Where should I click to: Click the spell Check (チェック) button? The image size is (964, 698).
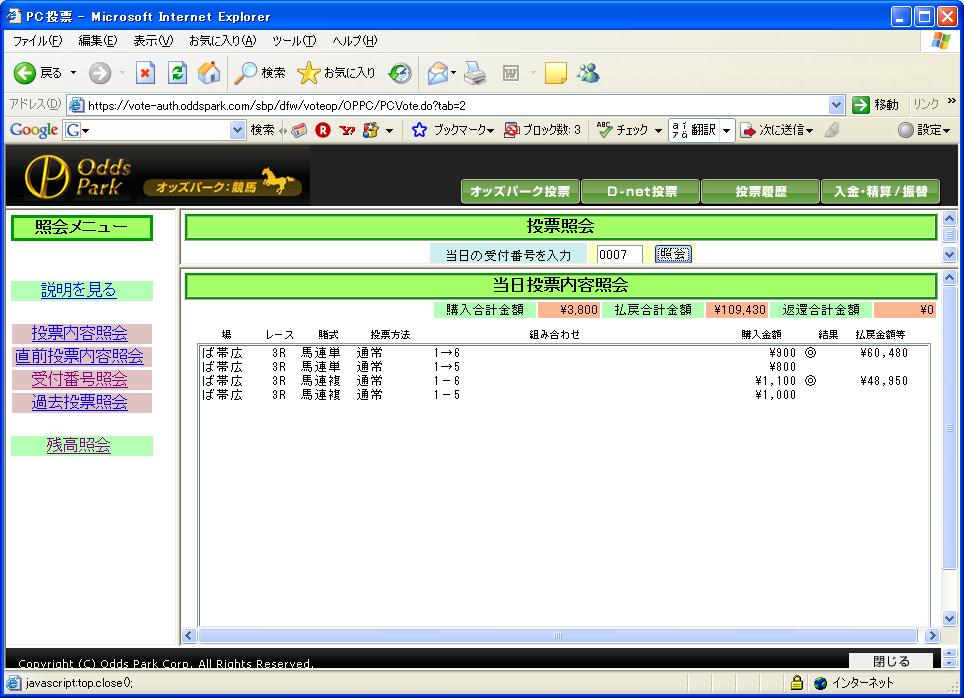[622, 130]
